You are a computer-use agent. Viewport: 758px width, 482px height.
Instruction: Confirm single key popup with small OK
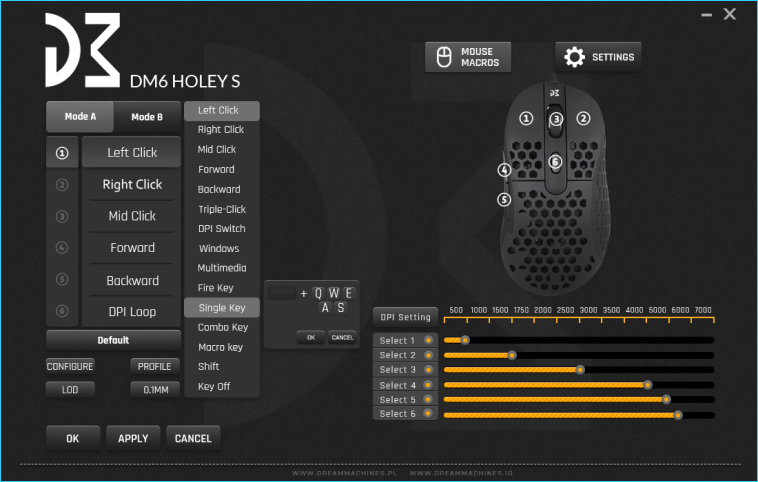311,337
